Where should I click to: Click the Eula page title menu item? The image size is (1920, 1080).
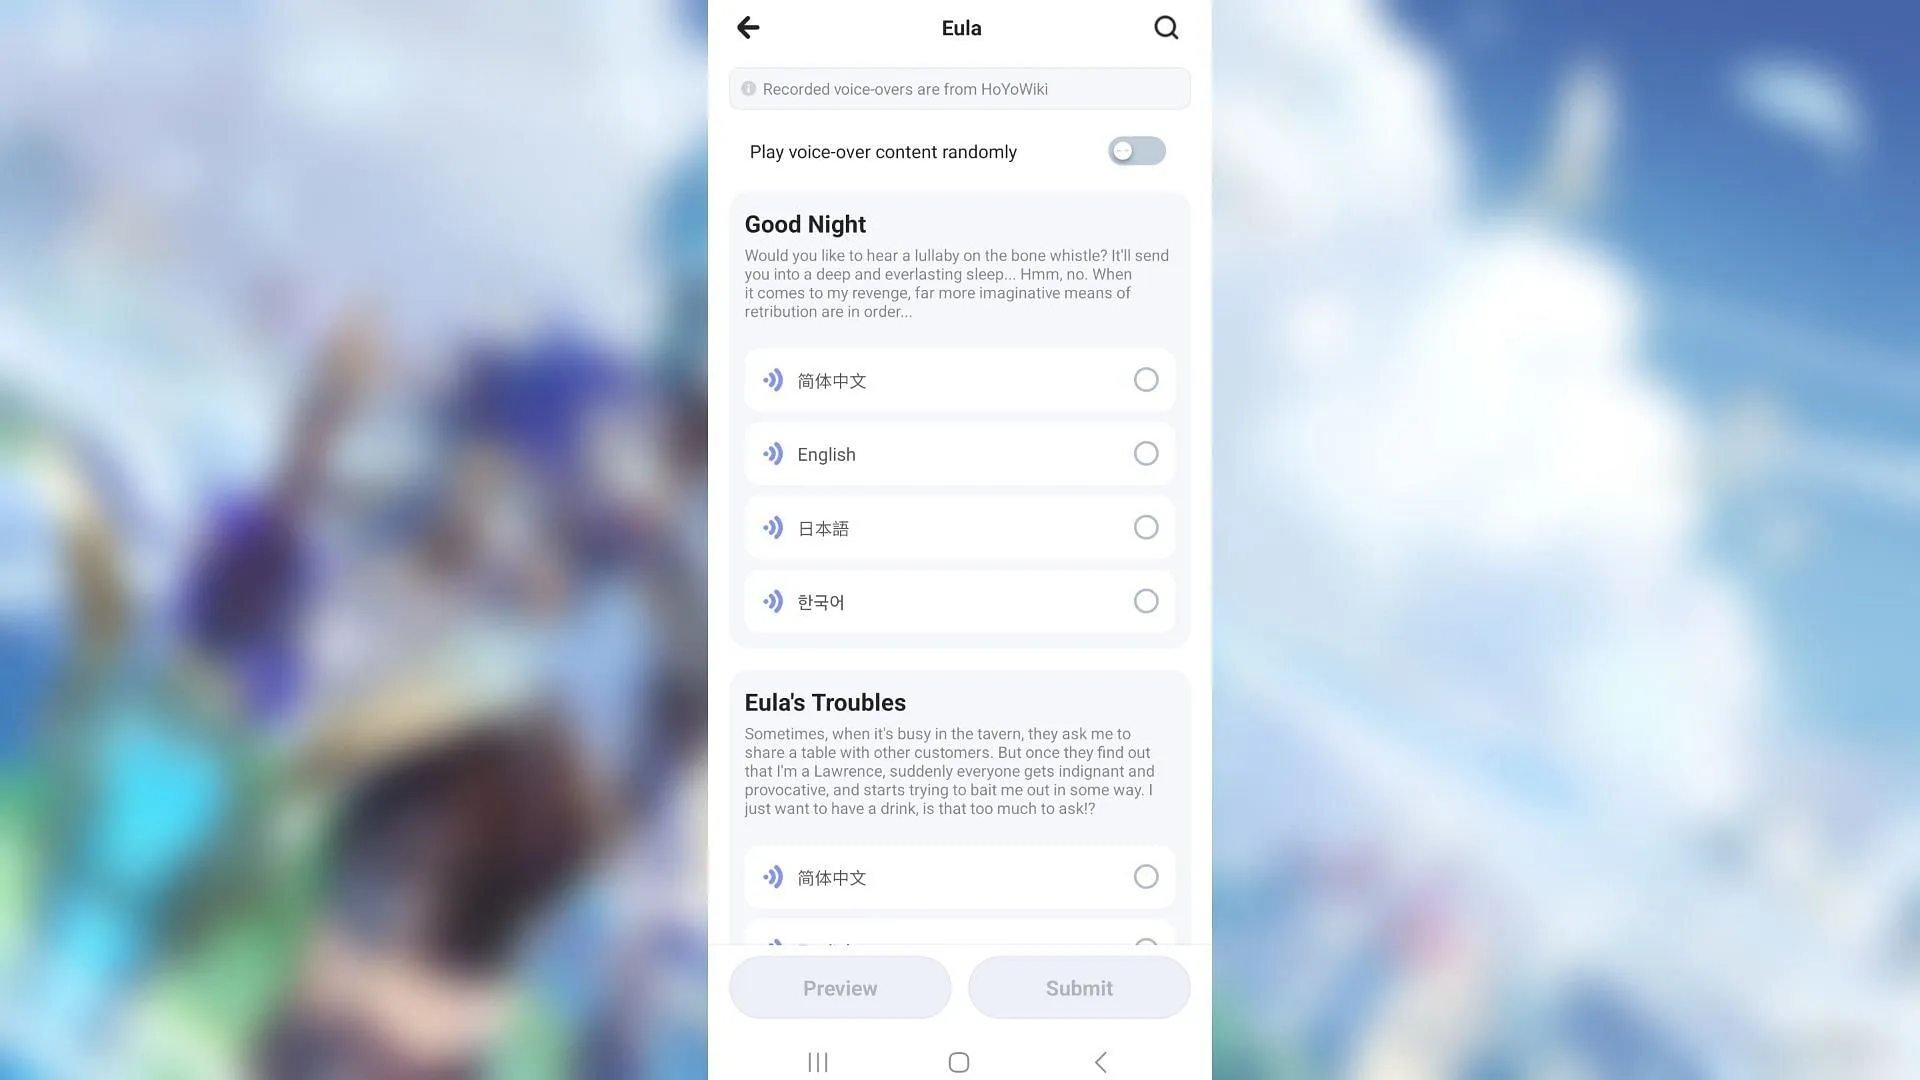pos(960,28)
